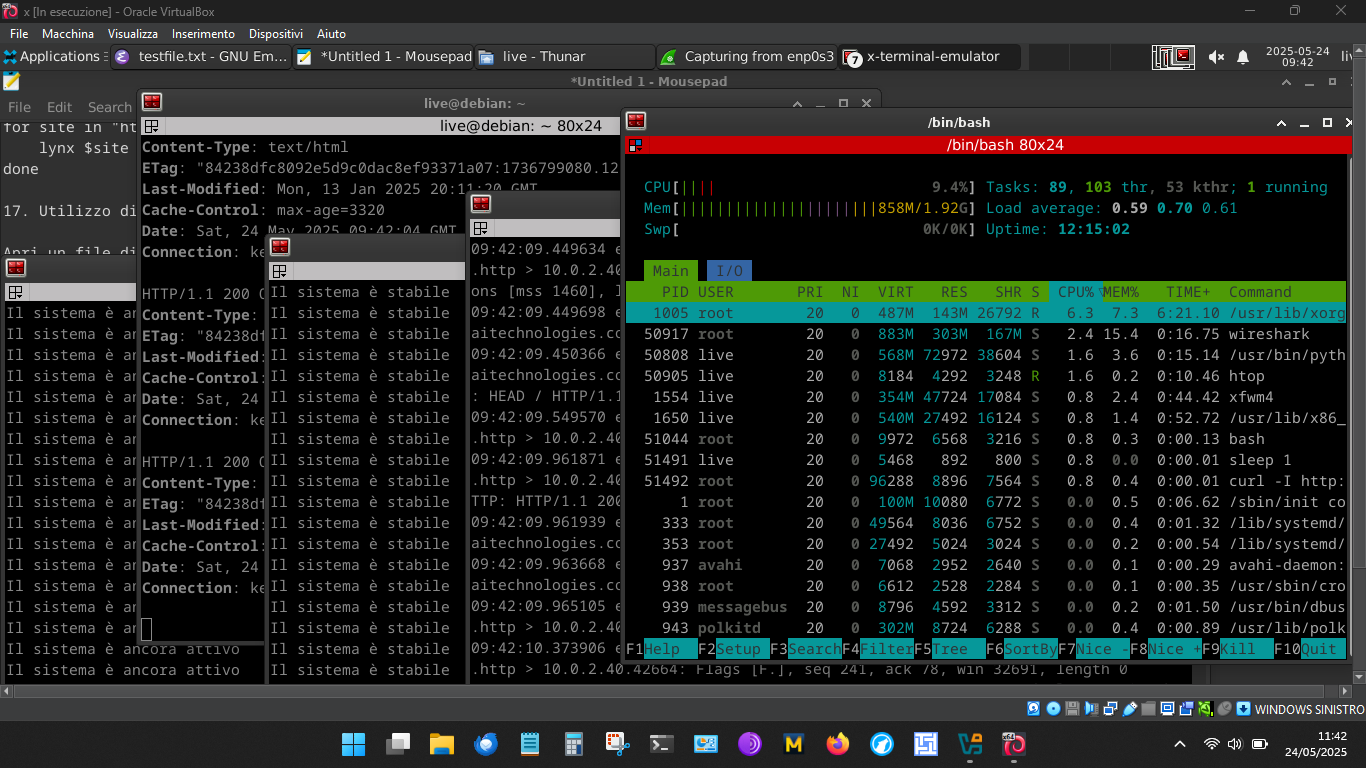Image resolution: width=1366 pixels, height=768 pixels.
Task: Open the Snipping Tool taskbar icon
Action: (x=618, y=744)
